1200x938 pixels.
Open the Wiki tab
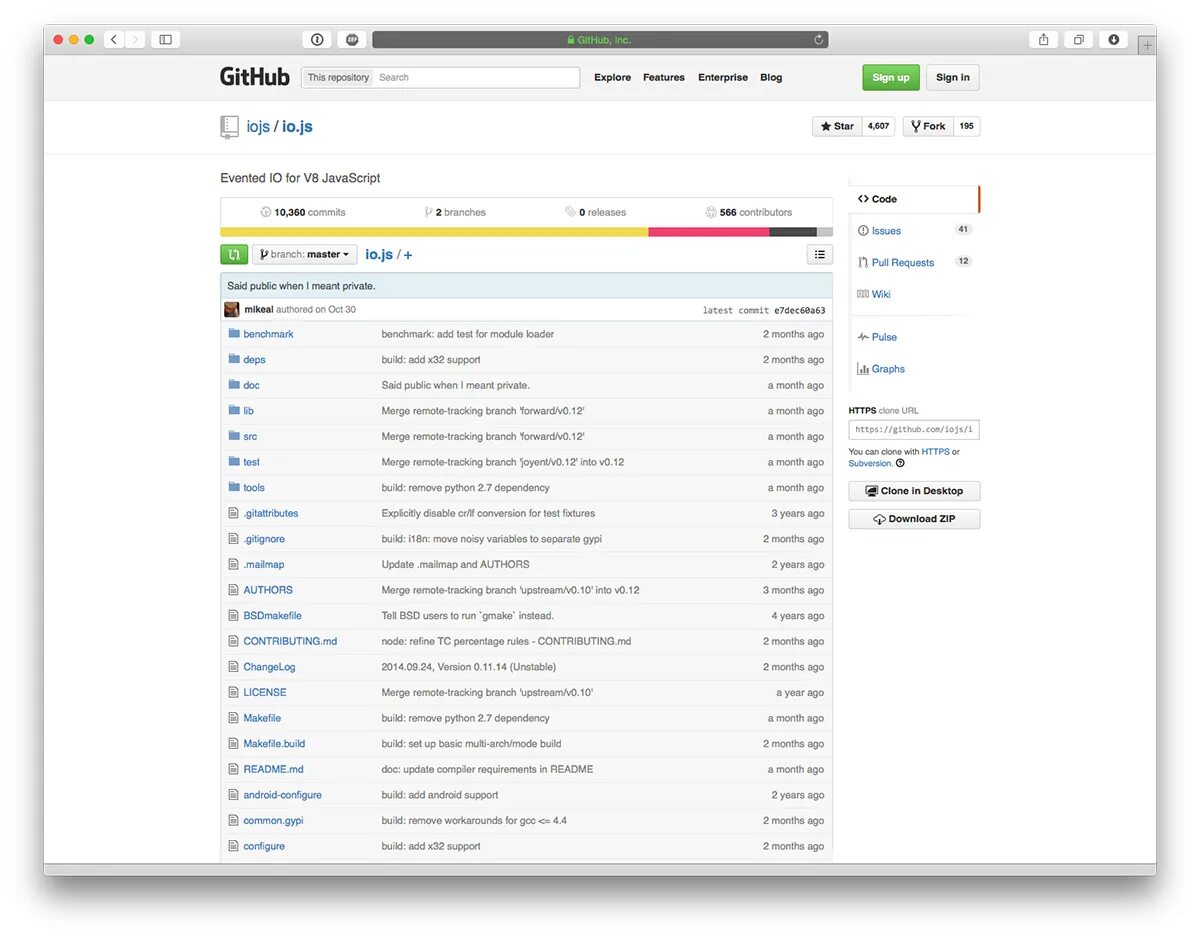pyautogui.click(x=914, y=294)
